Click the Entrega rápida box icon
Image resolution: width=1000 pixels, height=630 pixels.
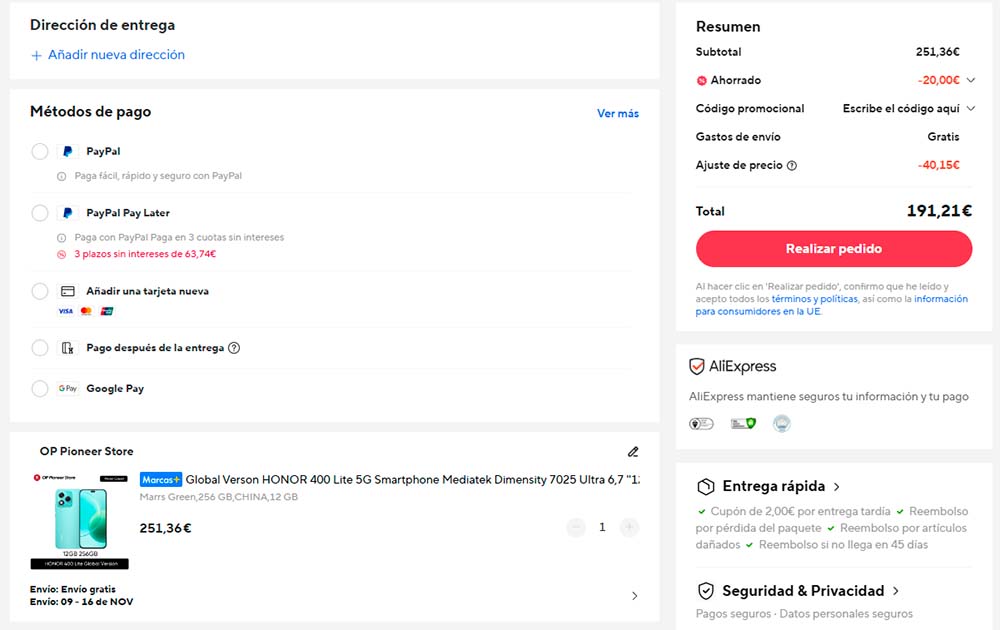click(x=706, y=487)
